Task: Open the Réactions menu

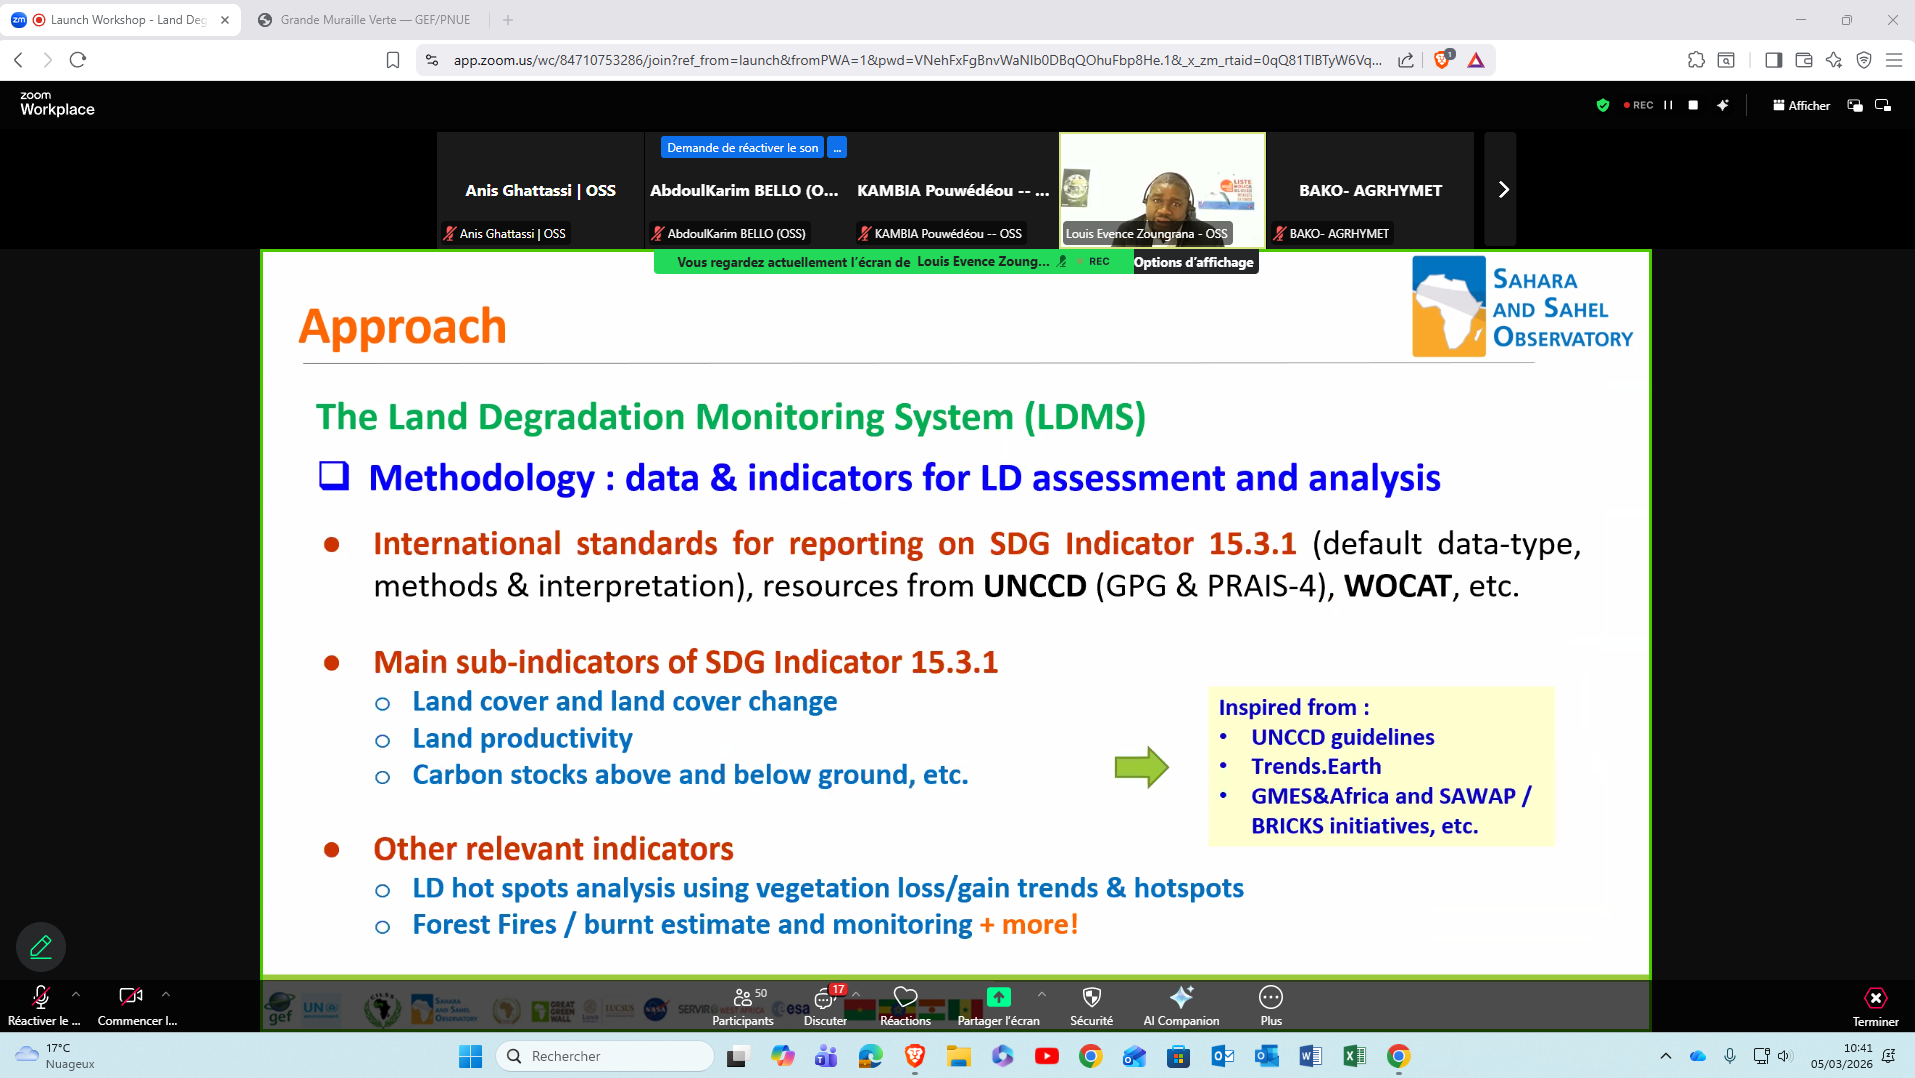Action: [x=904, y=1005]
